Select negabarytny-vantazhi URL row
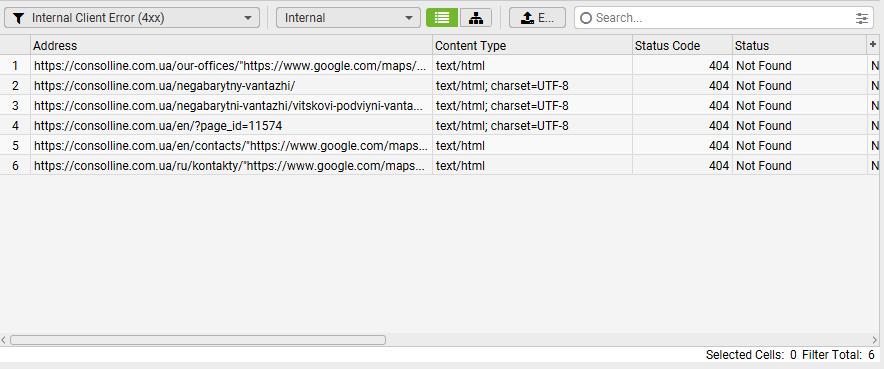 coord(440,86)
